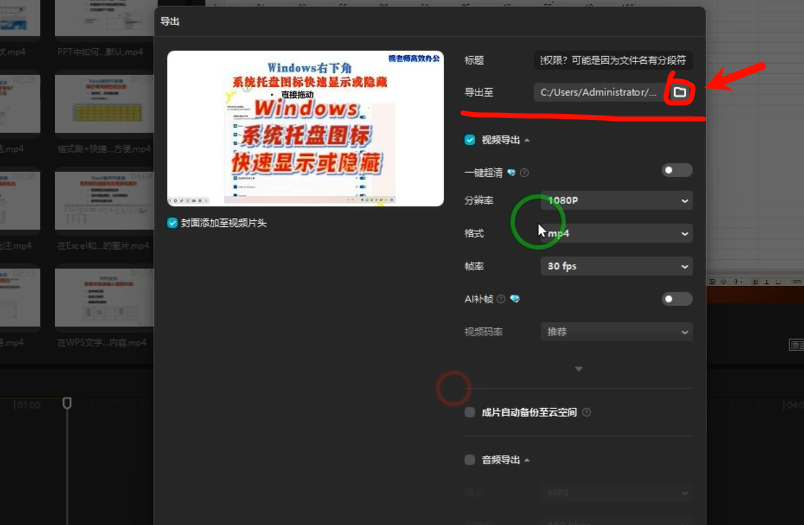804x525 pixels.
Task: Click the 导出 dialog title text
Action: click(x=170, y=22)
